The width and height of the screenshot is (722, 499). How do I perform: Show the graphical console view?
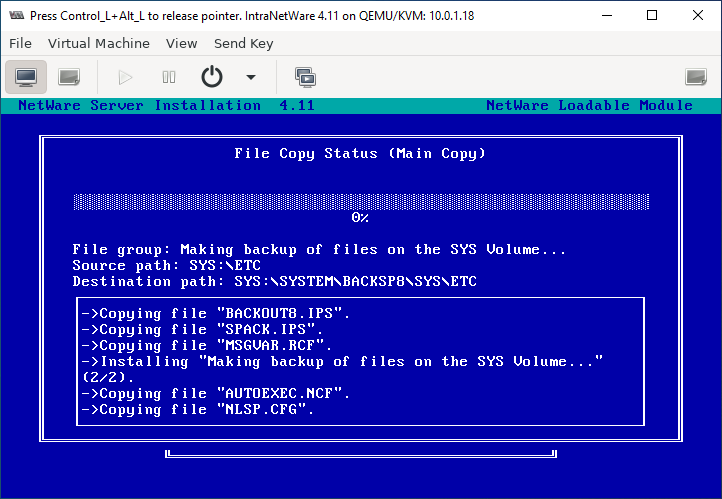click(26, 77)
